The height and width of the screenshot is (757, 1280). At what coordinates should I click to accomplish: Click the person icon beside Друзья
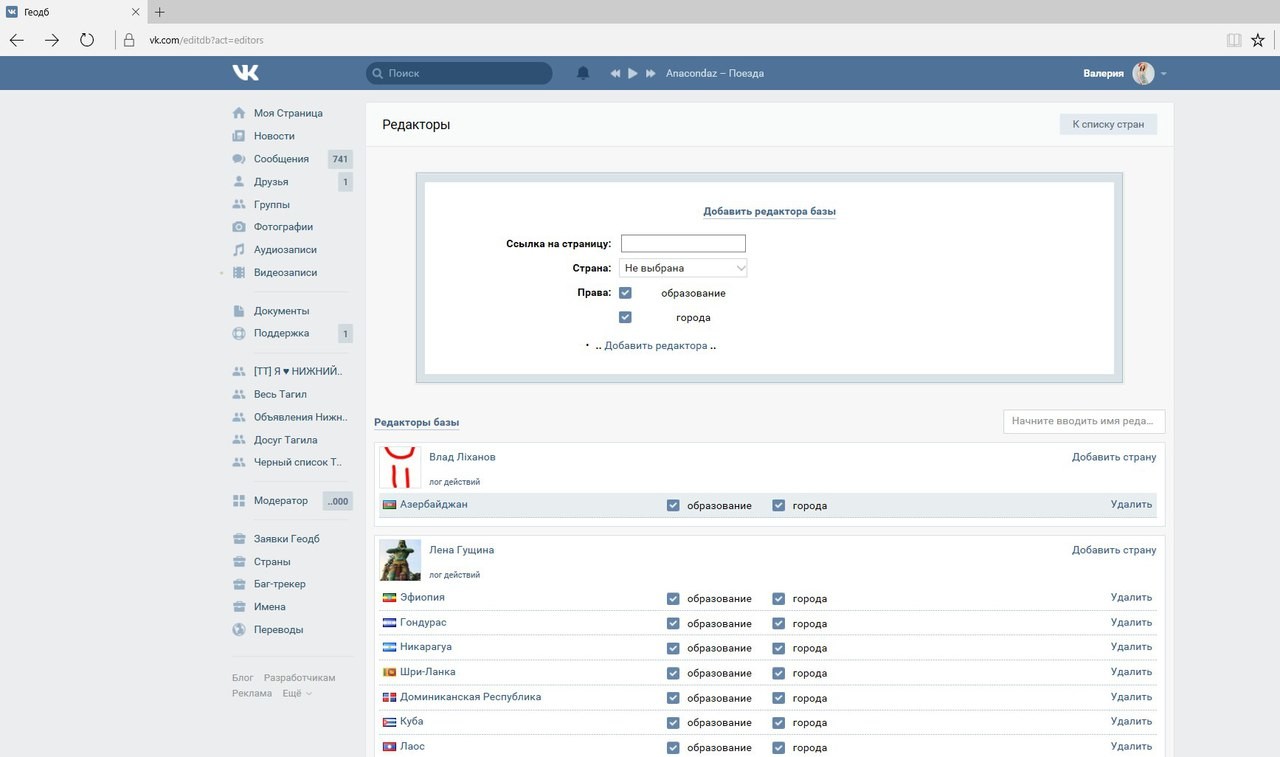click(x=238, y=182)
